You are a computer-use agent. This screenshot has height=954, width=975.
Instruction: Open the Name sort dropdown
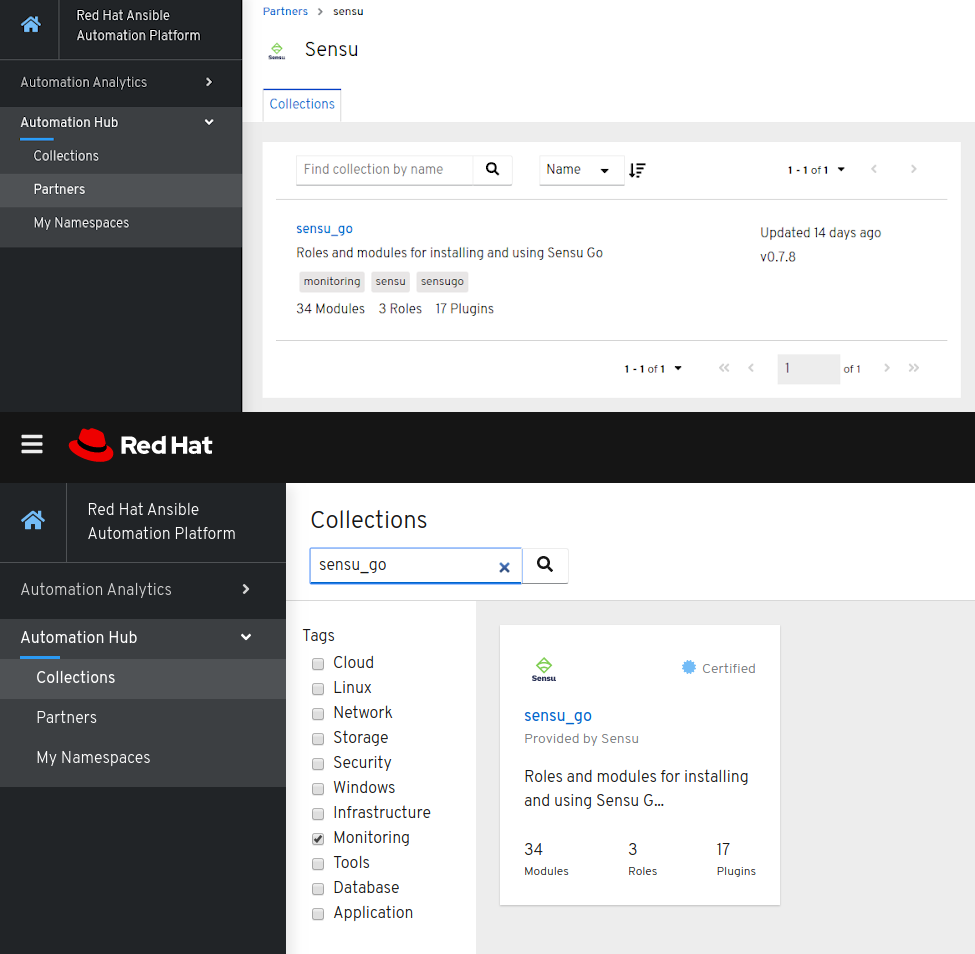coord(581,170)
